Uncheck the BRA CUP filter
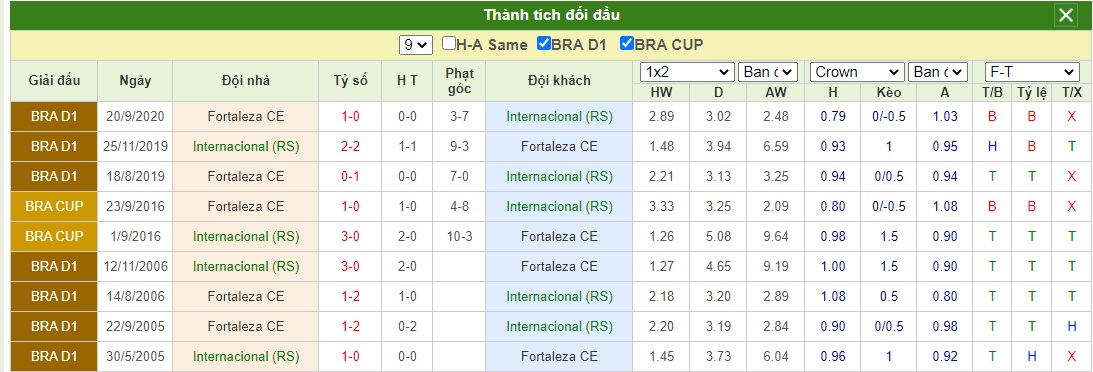Viewport: 1093px width, 372px height. pos(627,44)
